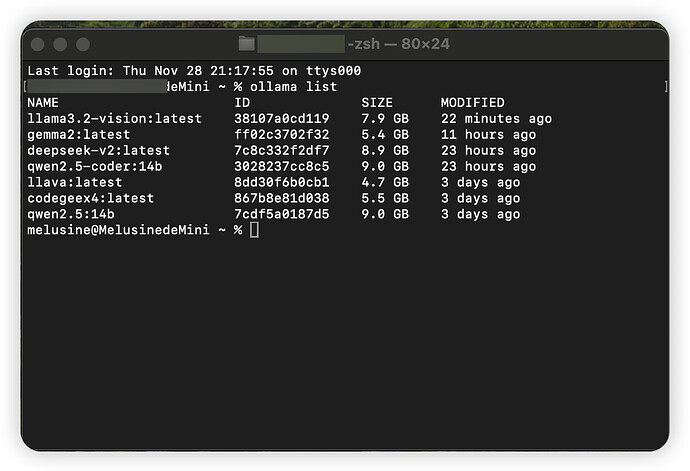Click the ID 7c8c332f2df7
Image resolution: width=690 pixels, height=471 pixels.
282,150
